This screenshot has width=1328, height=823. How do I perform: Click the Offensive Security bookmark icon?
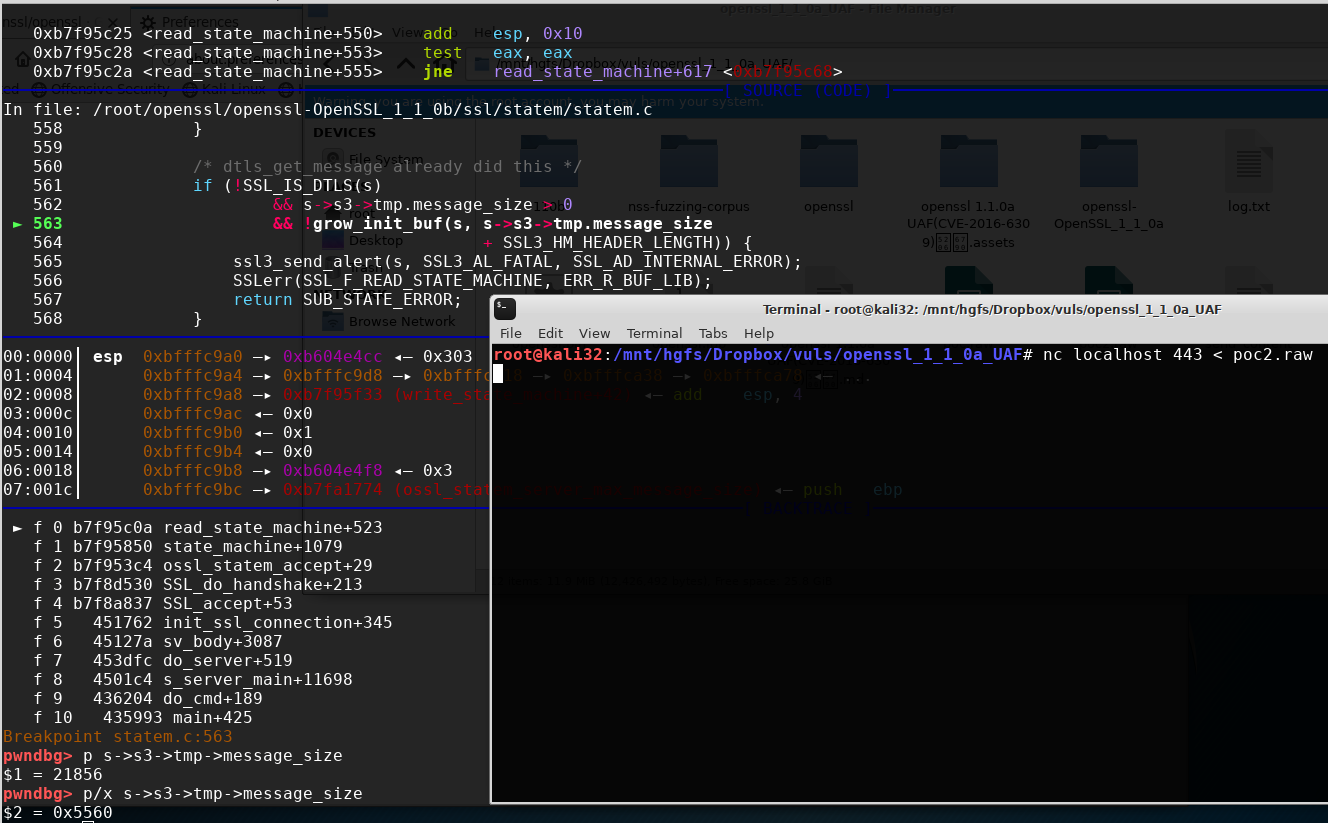tap(39, 89)
